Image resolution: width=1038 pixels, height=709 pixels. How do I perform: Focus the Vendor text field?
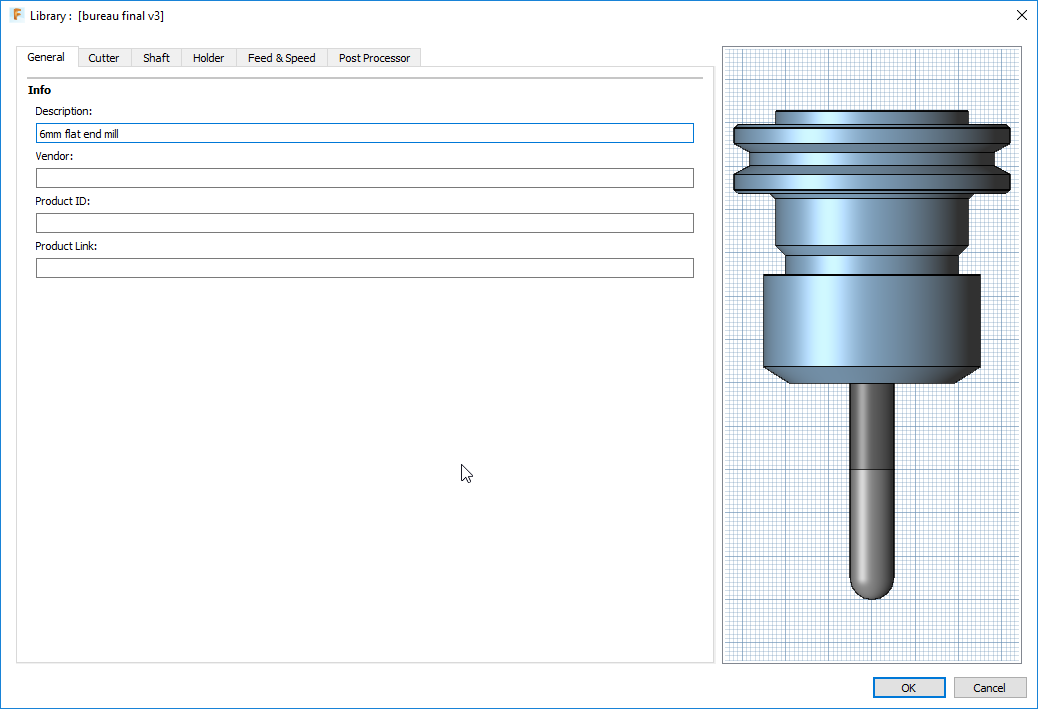coord(365,178)
